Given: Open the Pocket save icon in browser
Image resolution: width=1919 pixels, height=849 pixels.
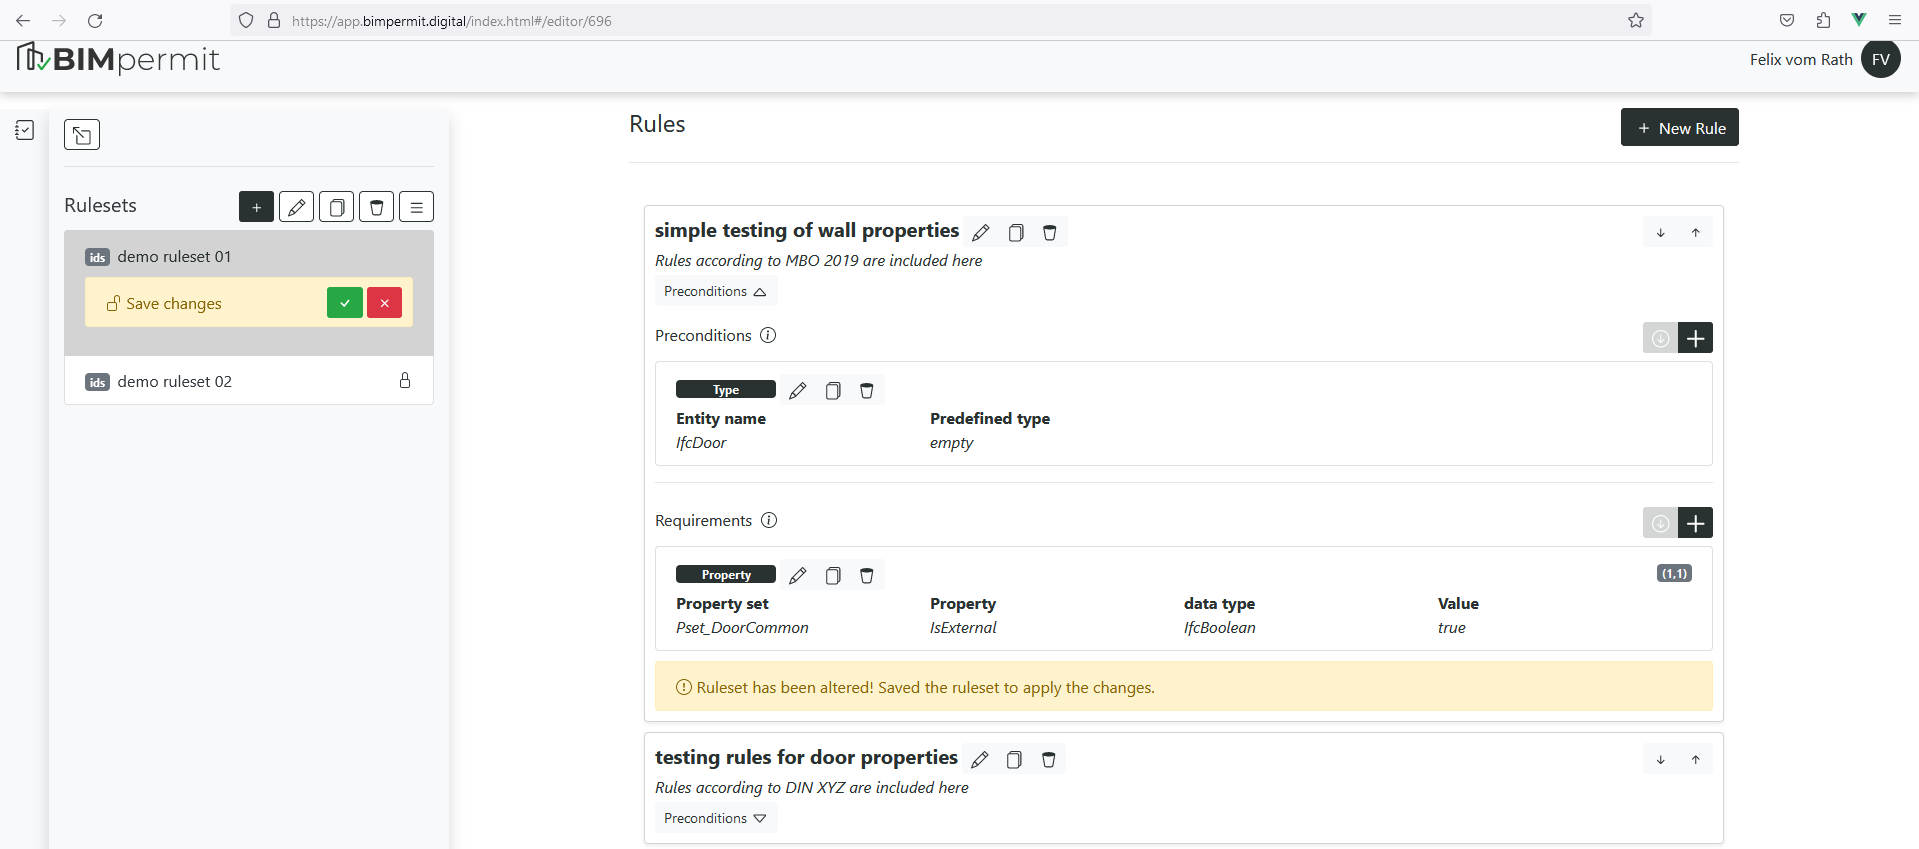Looking at the screenshot, I should pos(1787,20).
